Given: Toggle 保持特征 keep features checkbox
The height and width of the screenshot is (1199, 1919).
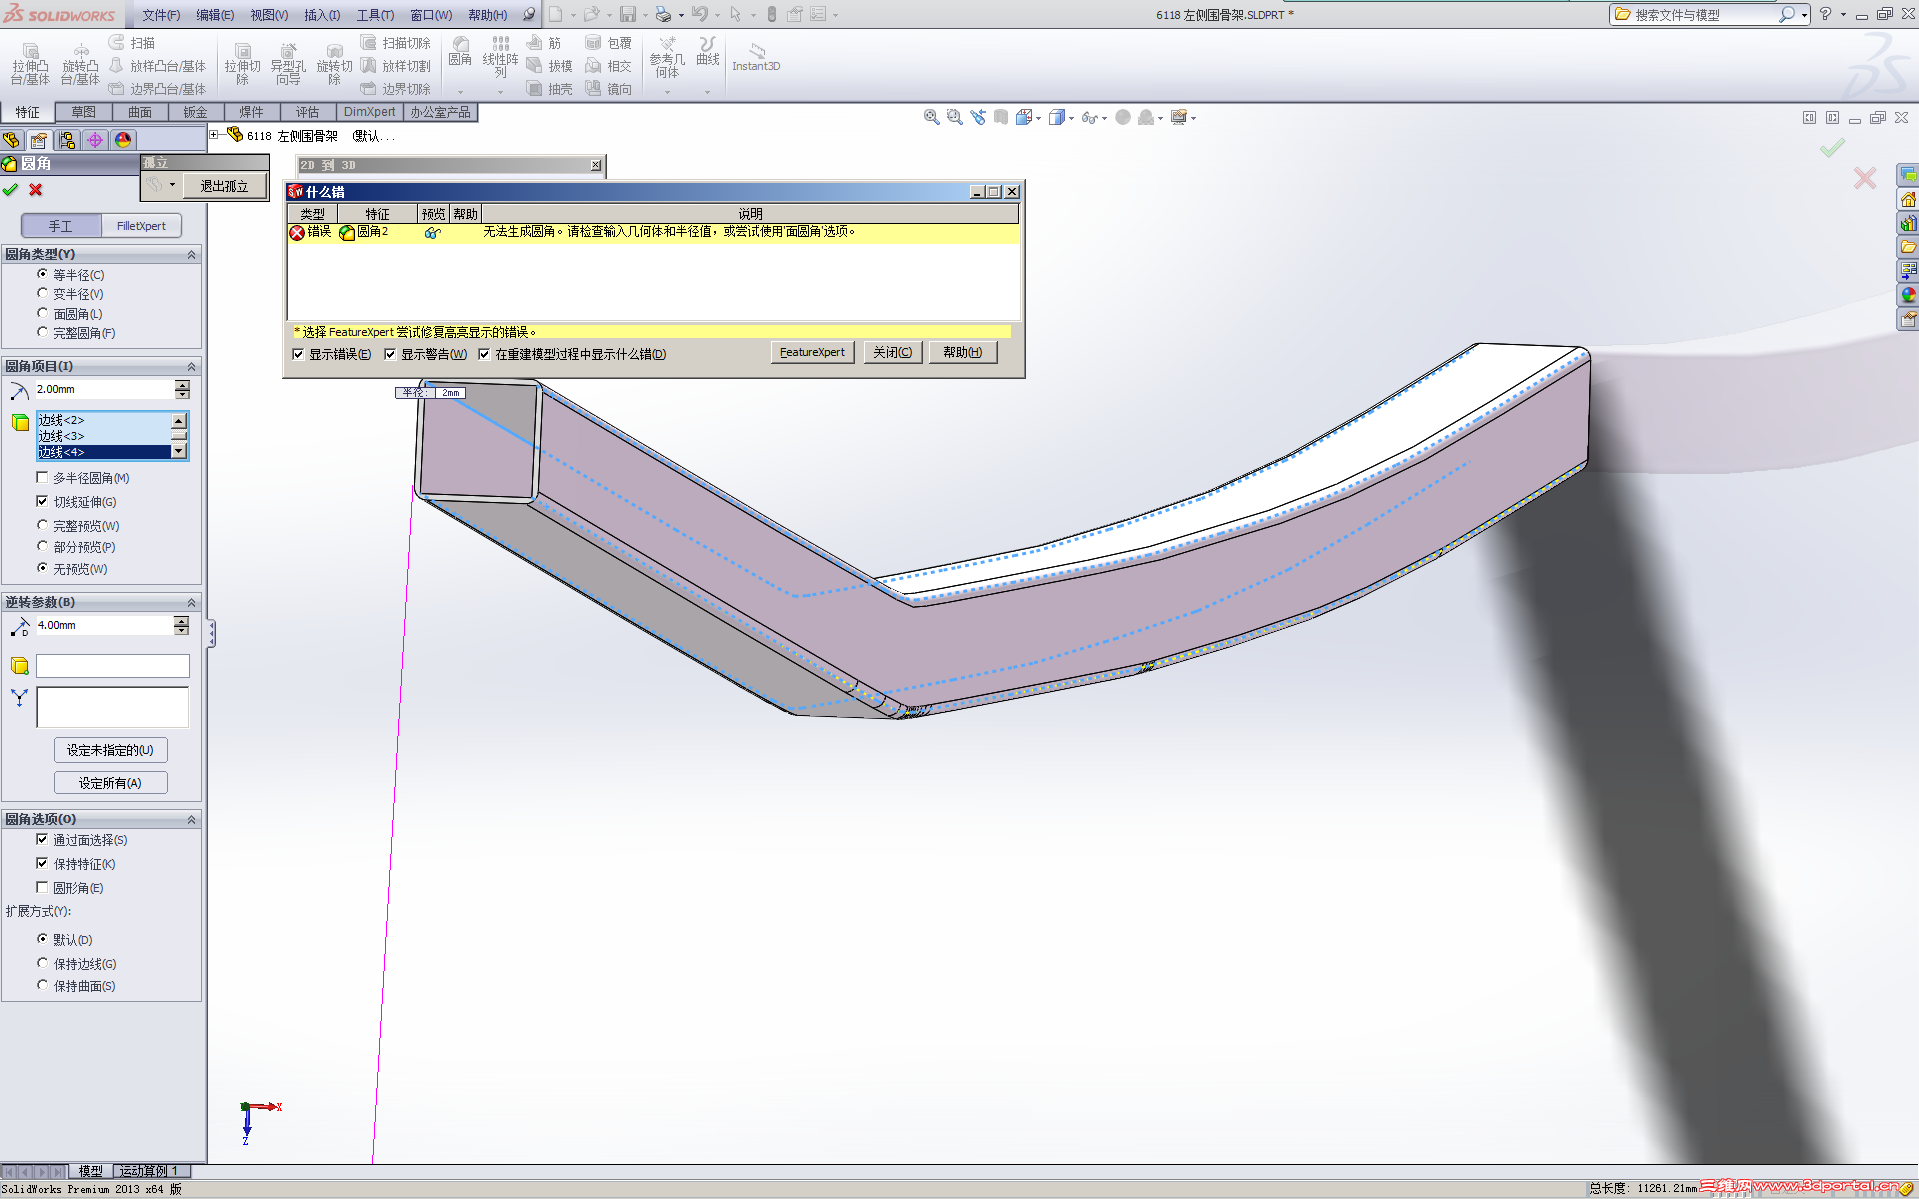Looking at the screenshot, I should 42,864.
